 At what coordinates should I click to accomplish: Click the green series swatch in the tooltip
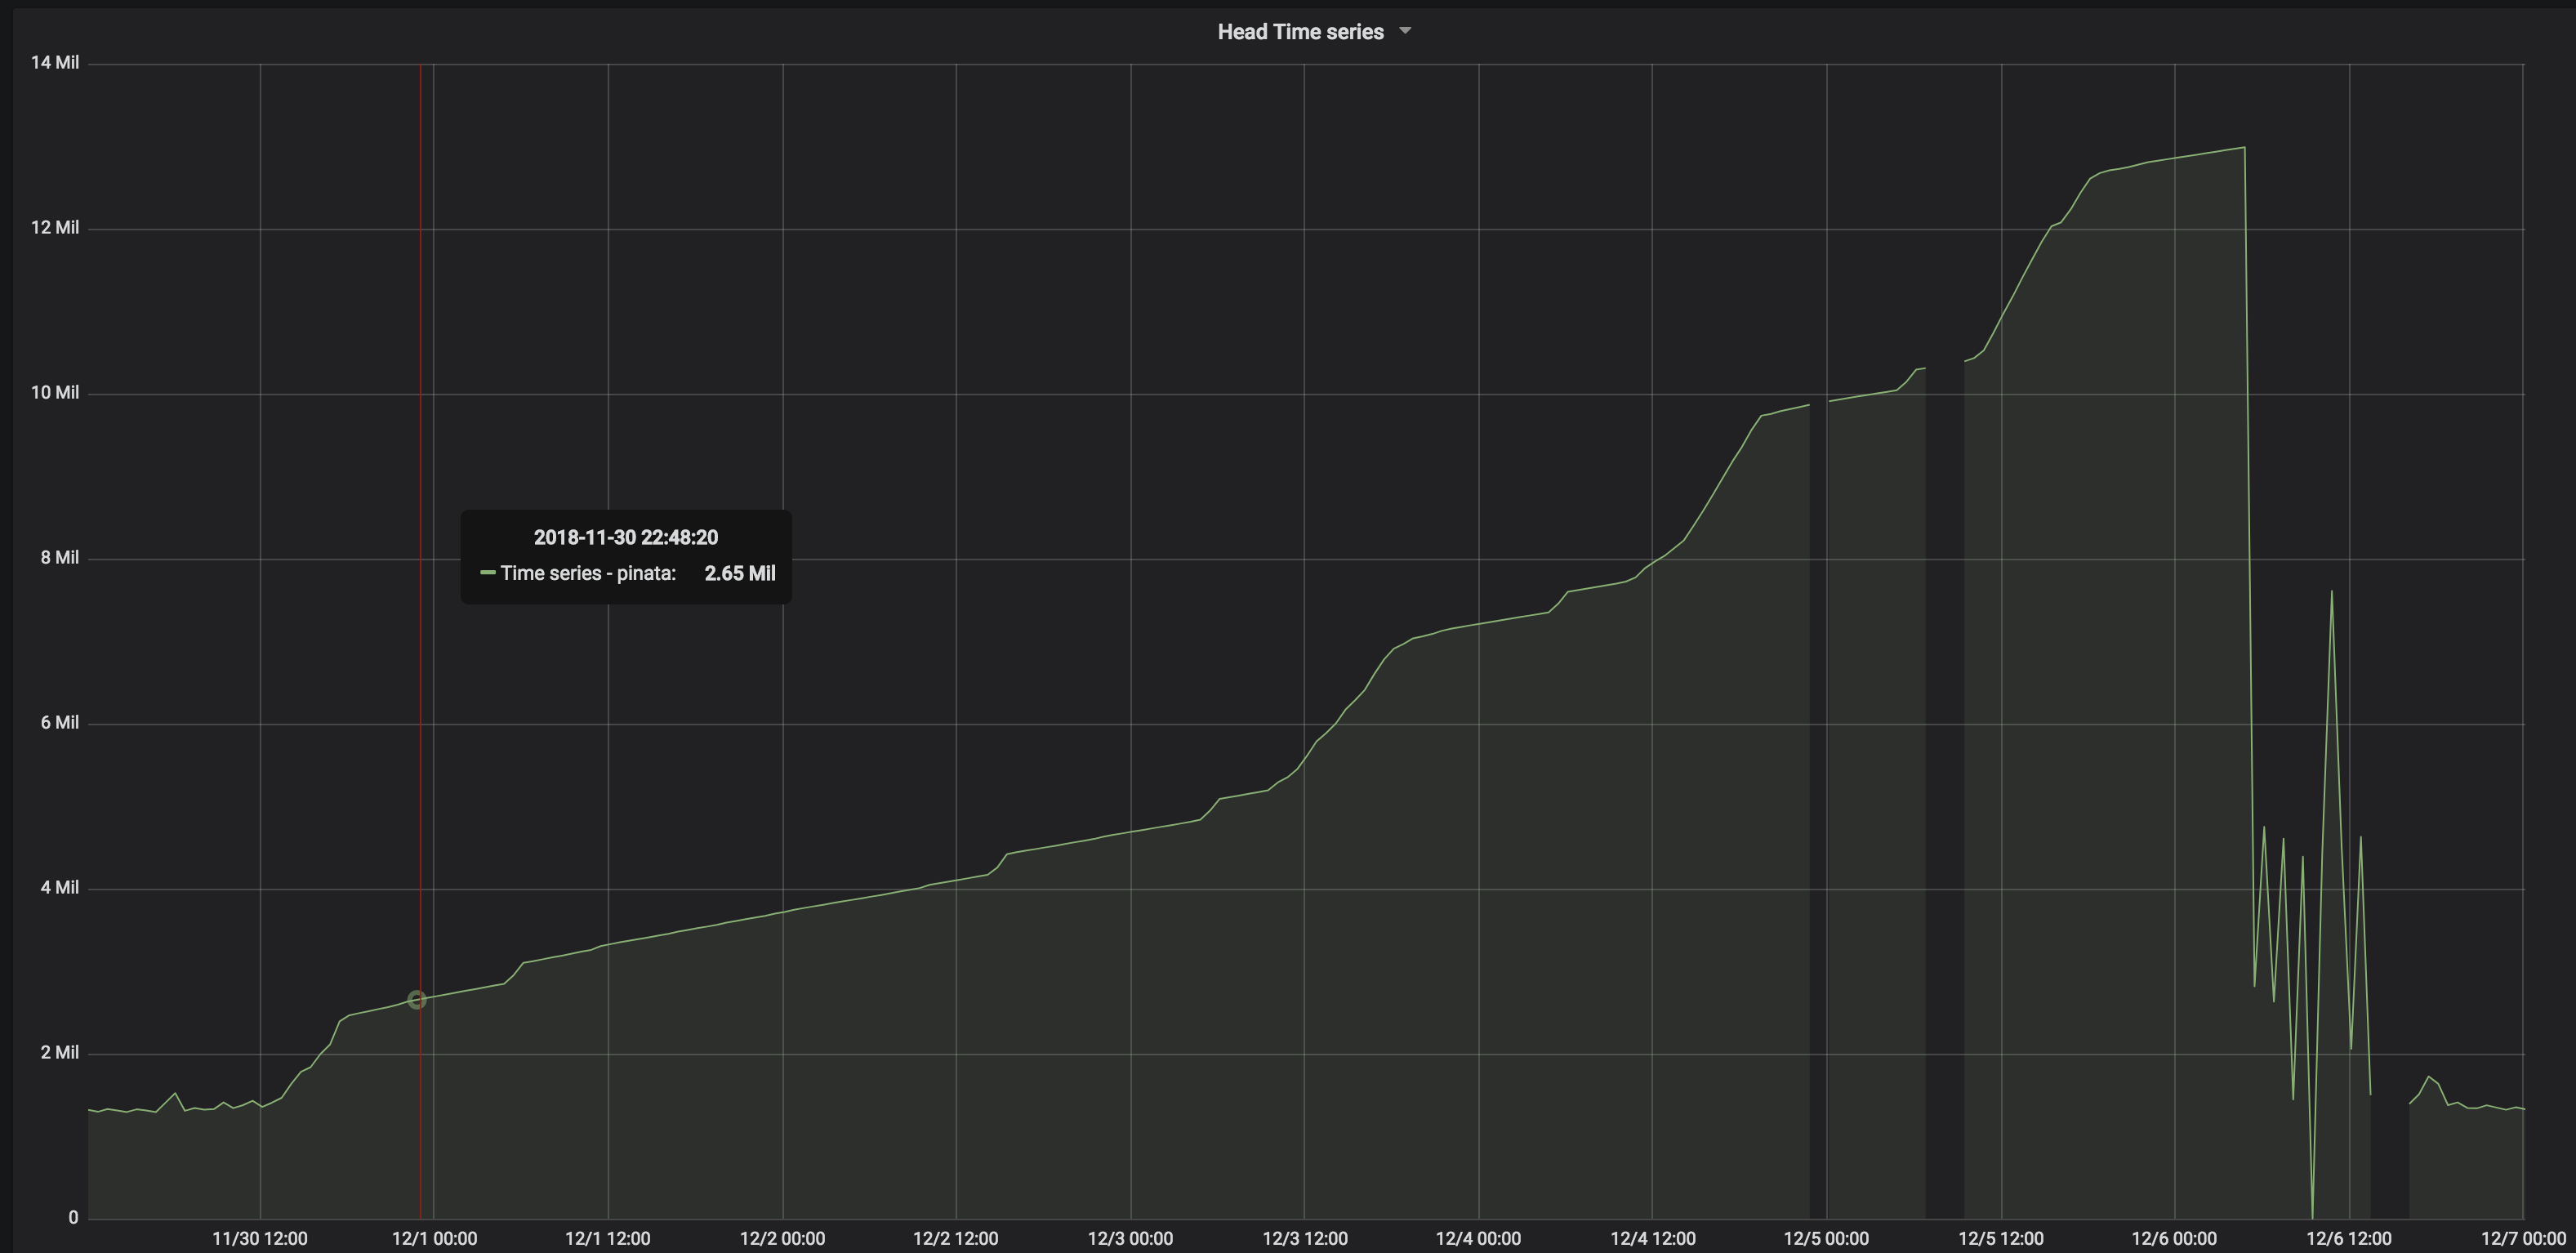(x=488, y=573)
